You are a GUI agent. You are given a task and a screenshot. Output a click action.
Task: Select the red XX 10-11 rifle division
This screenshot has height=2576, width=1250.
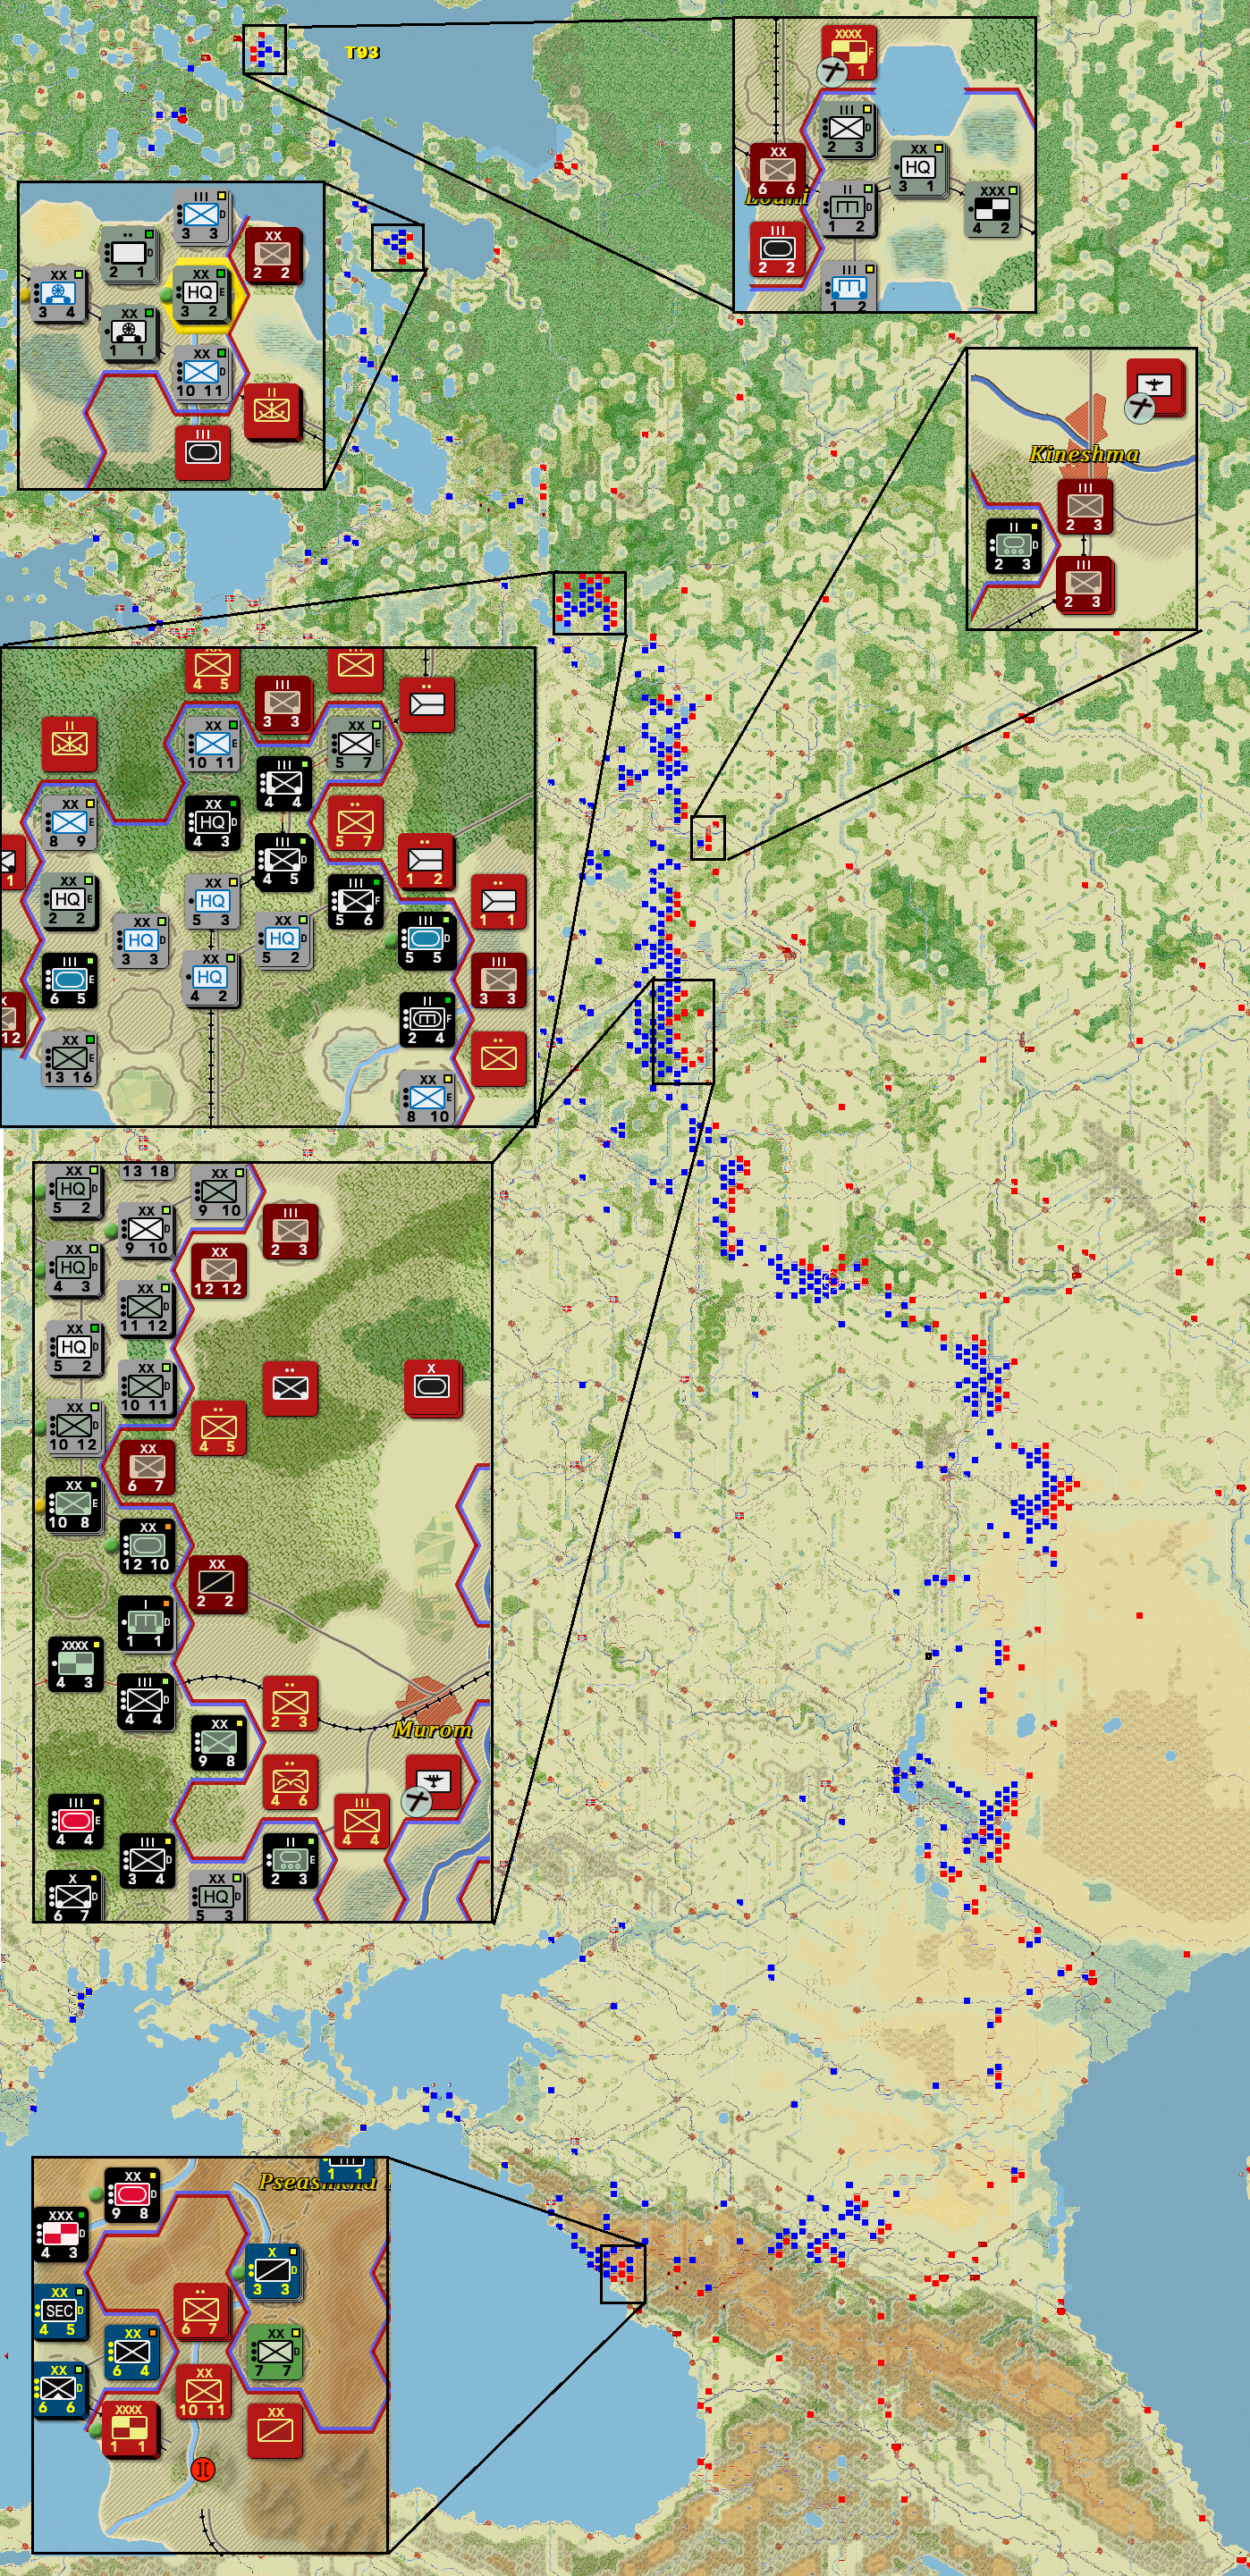(x=203, y=2391)
